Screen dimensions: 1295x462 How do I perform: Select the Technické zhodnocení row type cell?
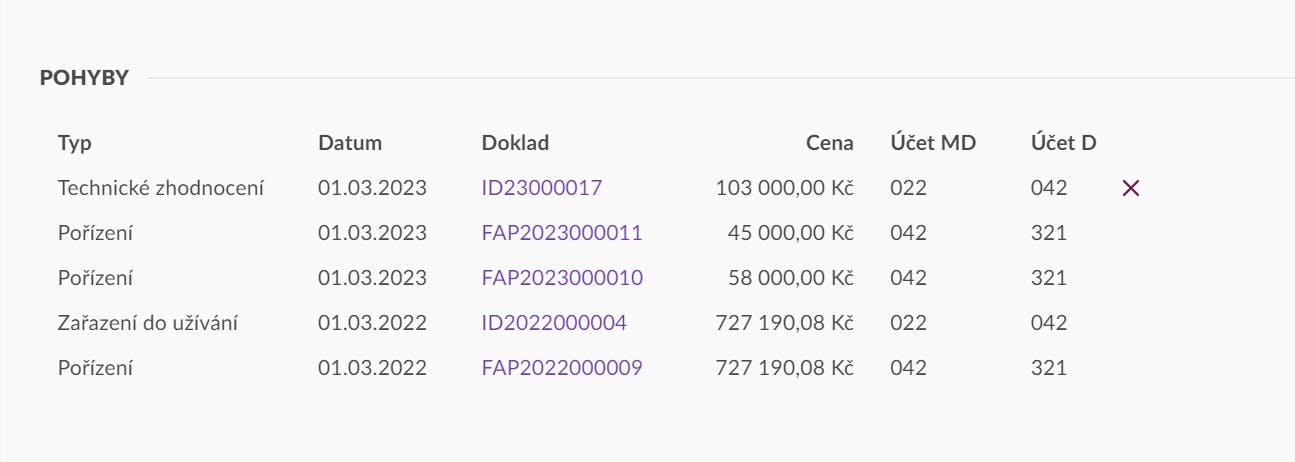[161, 188]
